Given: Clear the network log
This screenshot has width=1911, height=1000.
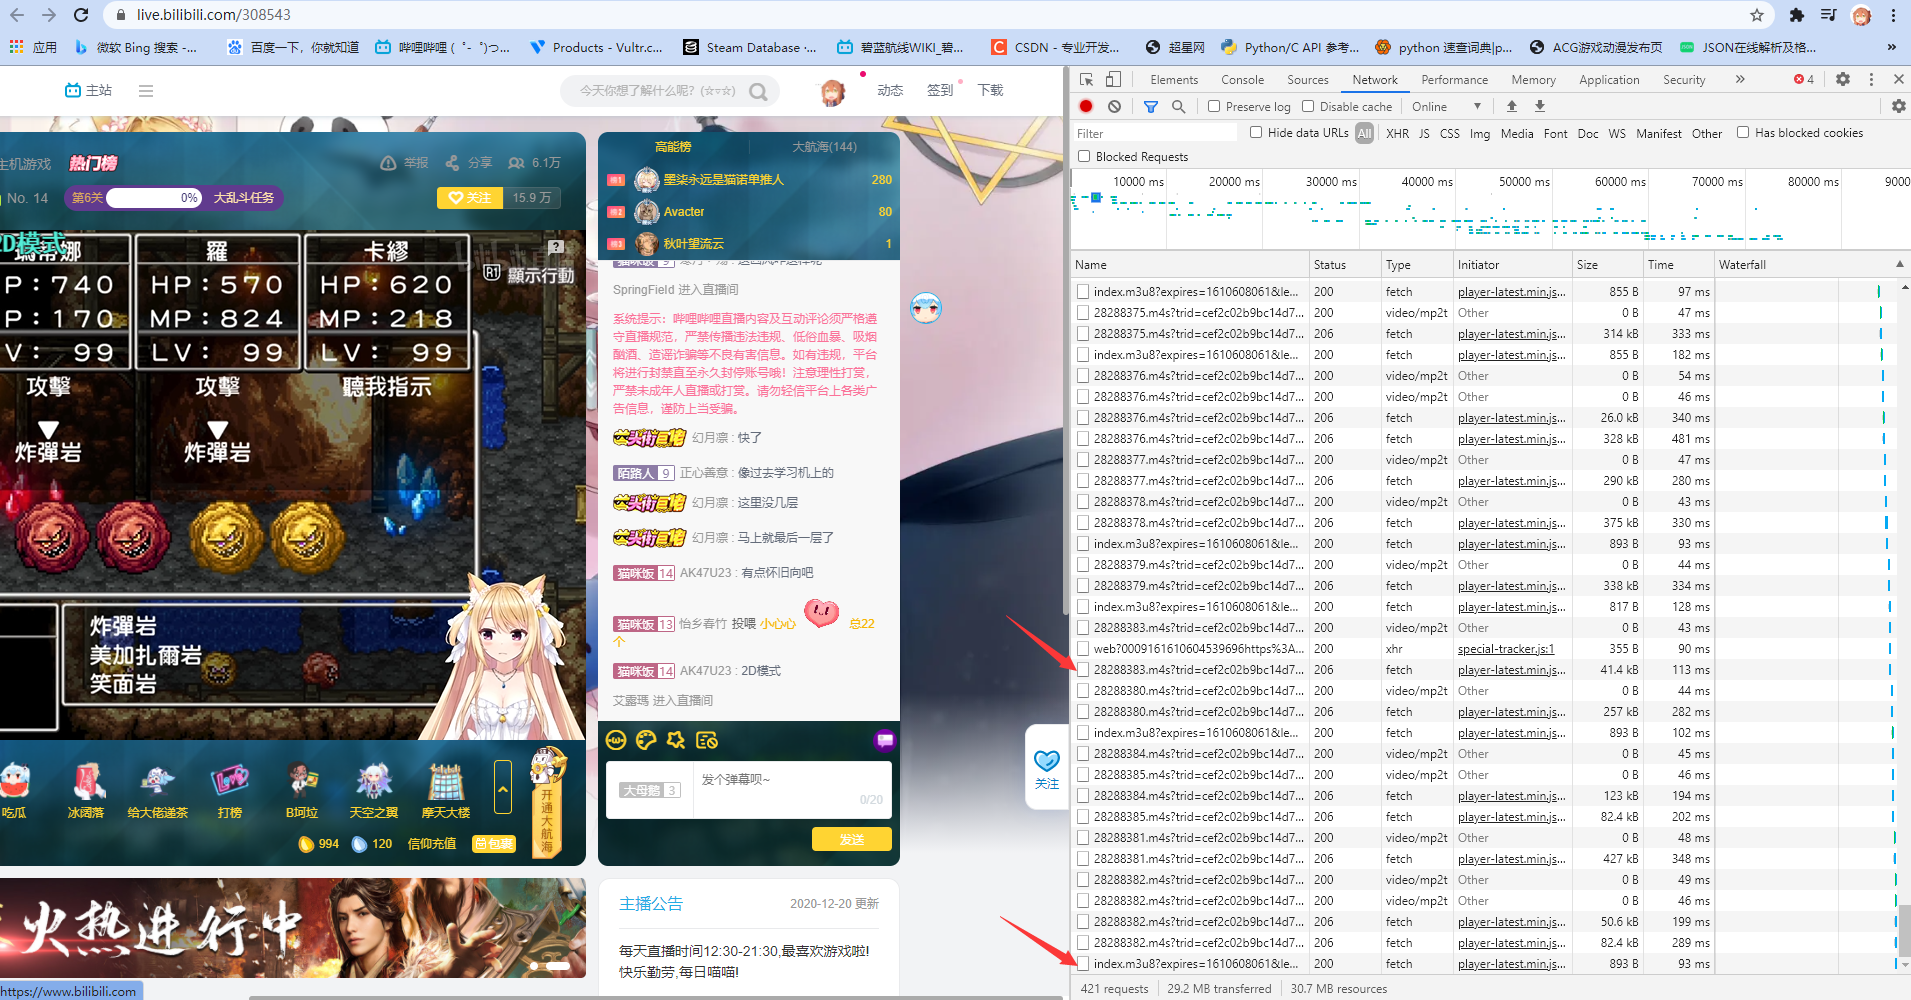Looking at the screenshot, I should pos(1114,106).
